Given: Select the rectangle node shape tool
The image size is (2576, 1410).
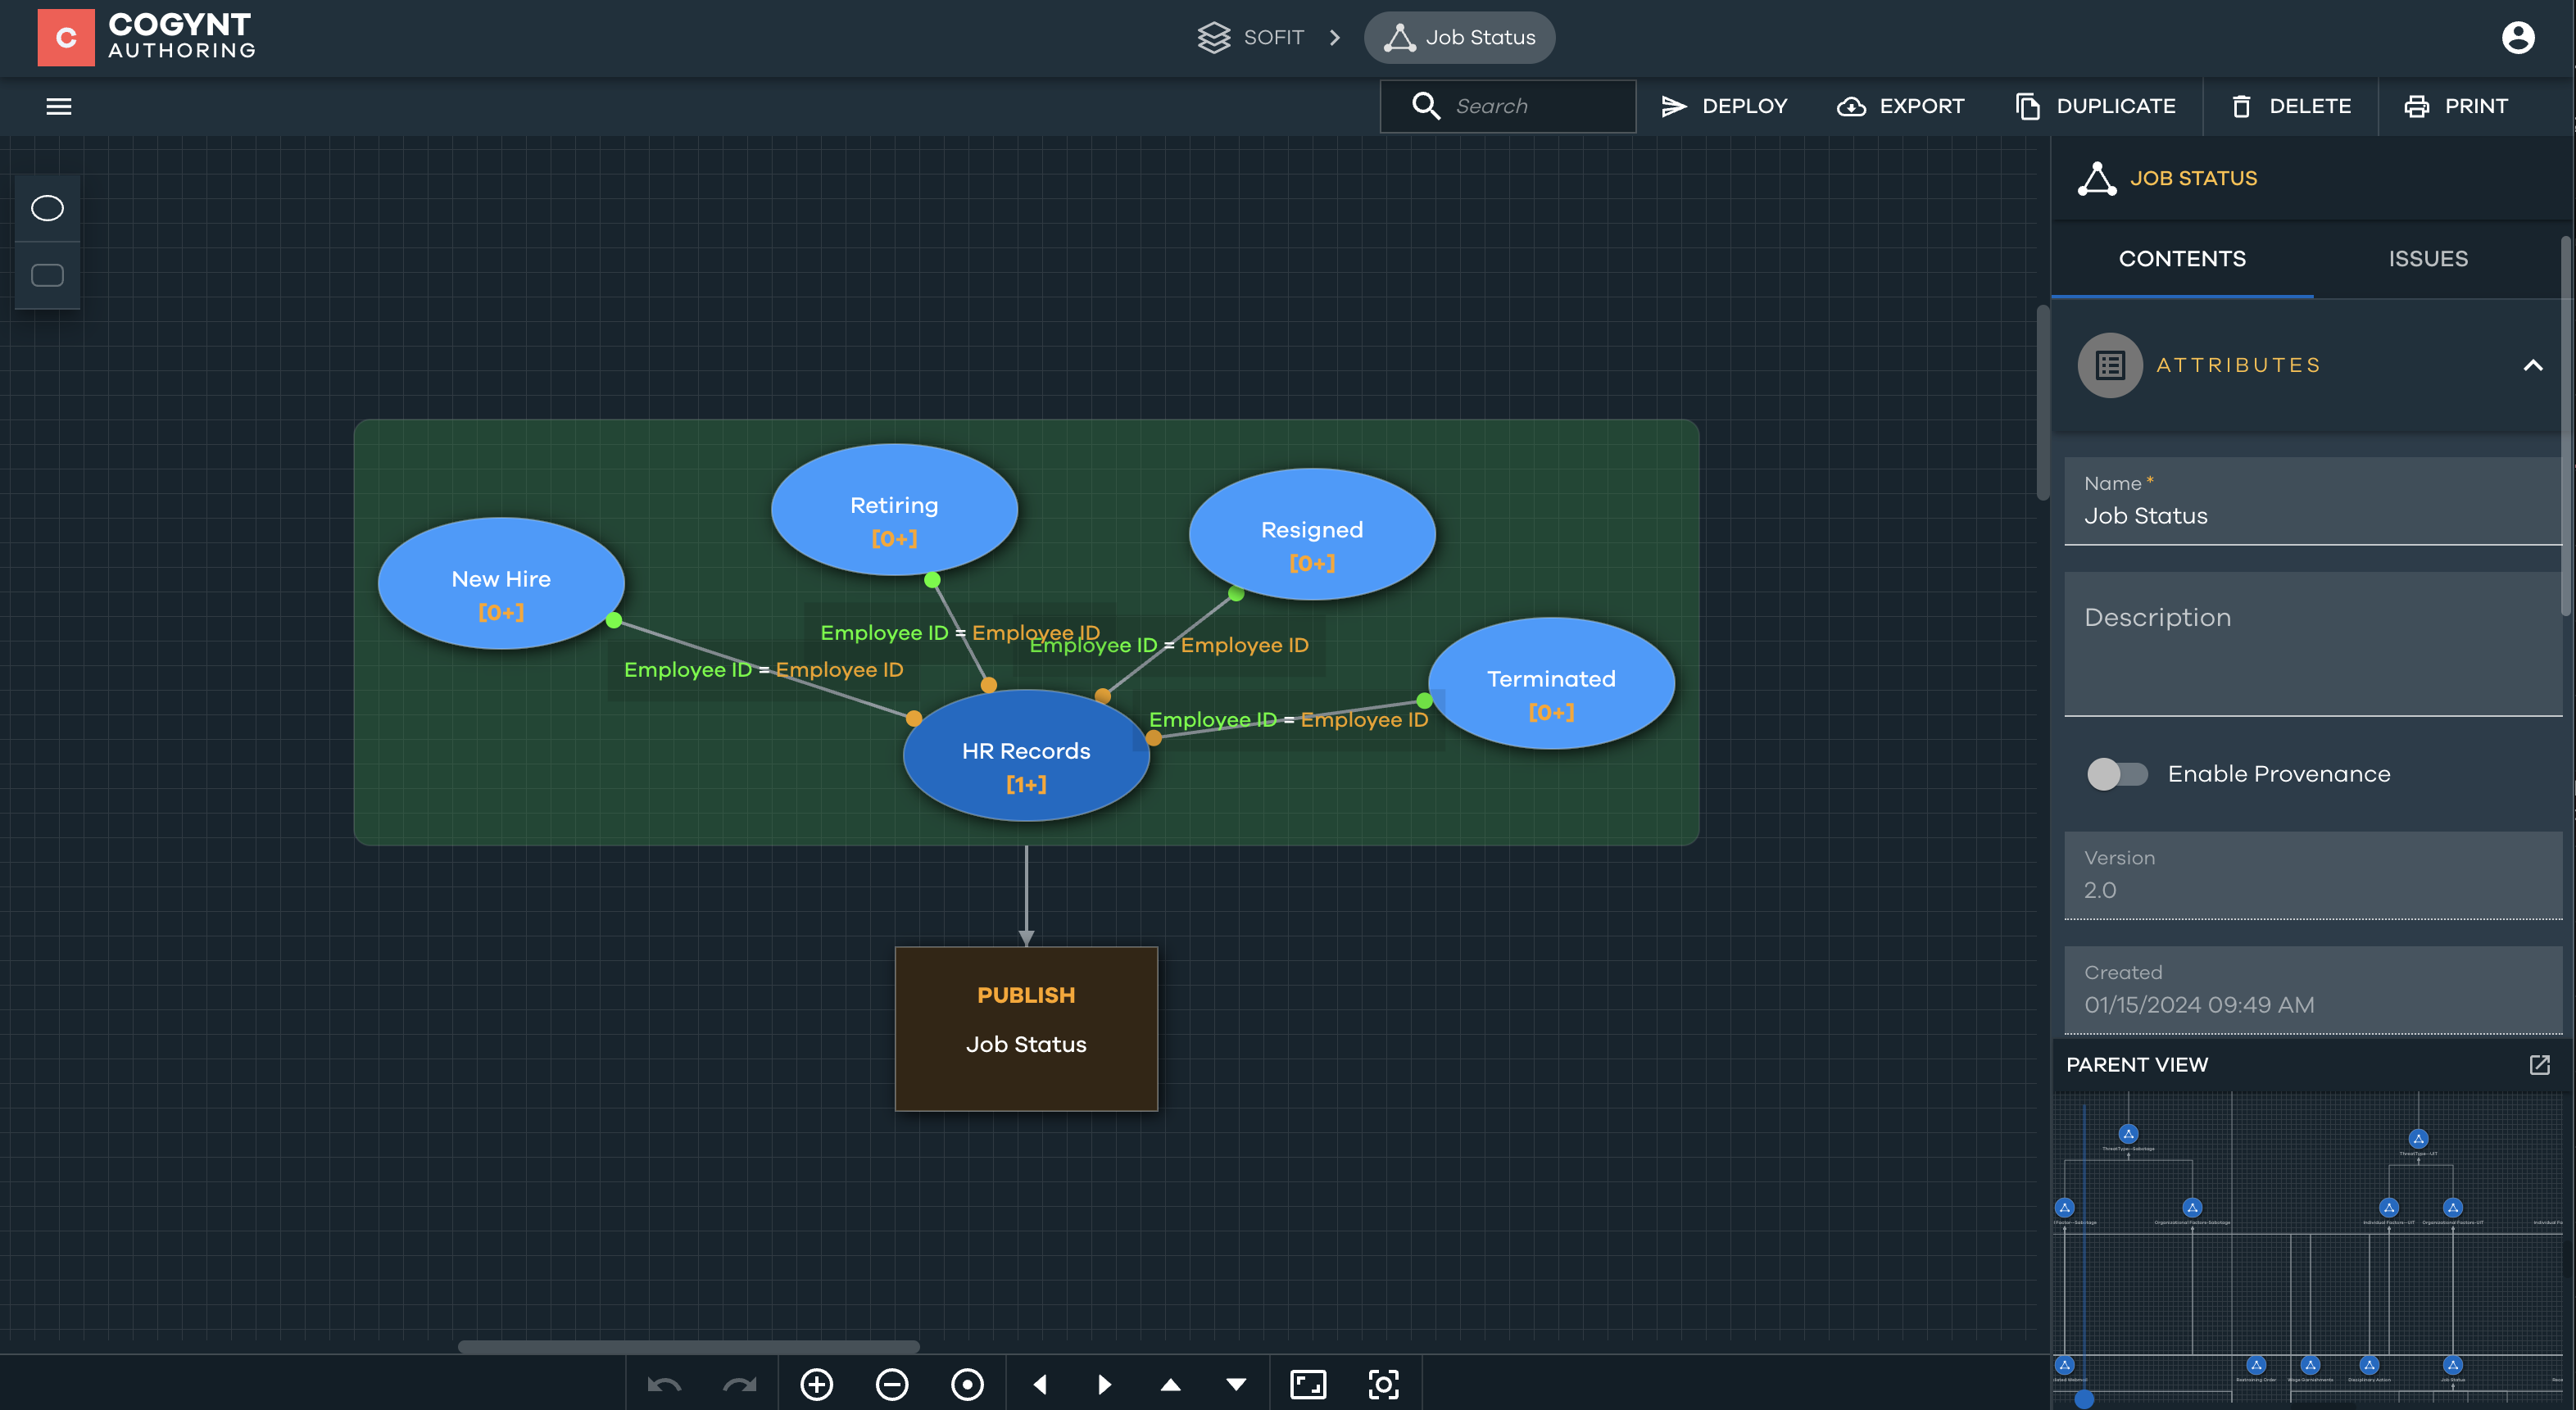Looking at the screenshot, I should point(47,275).
